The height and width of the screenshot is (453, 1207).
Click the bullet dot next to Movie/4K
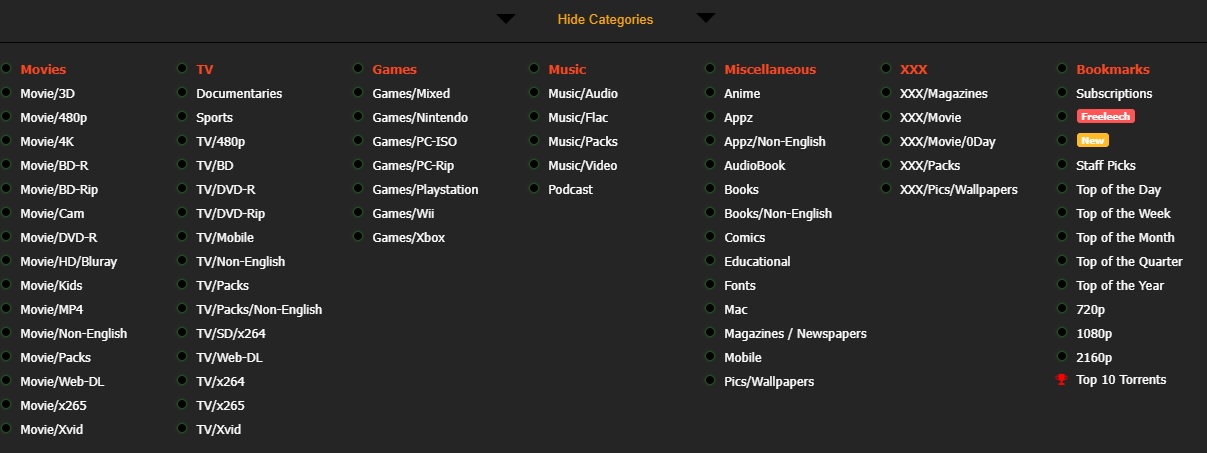(6, 141)
